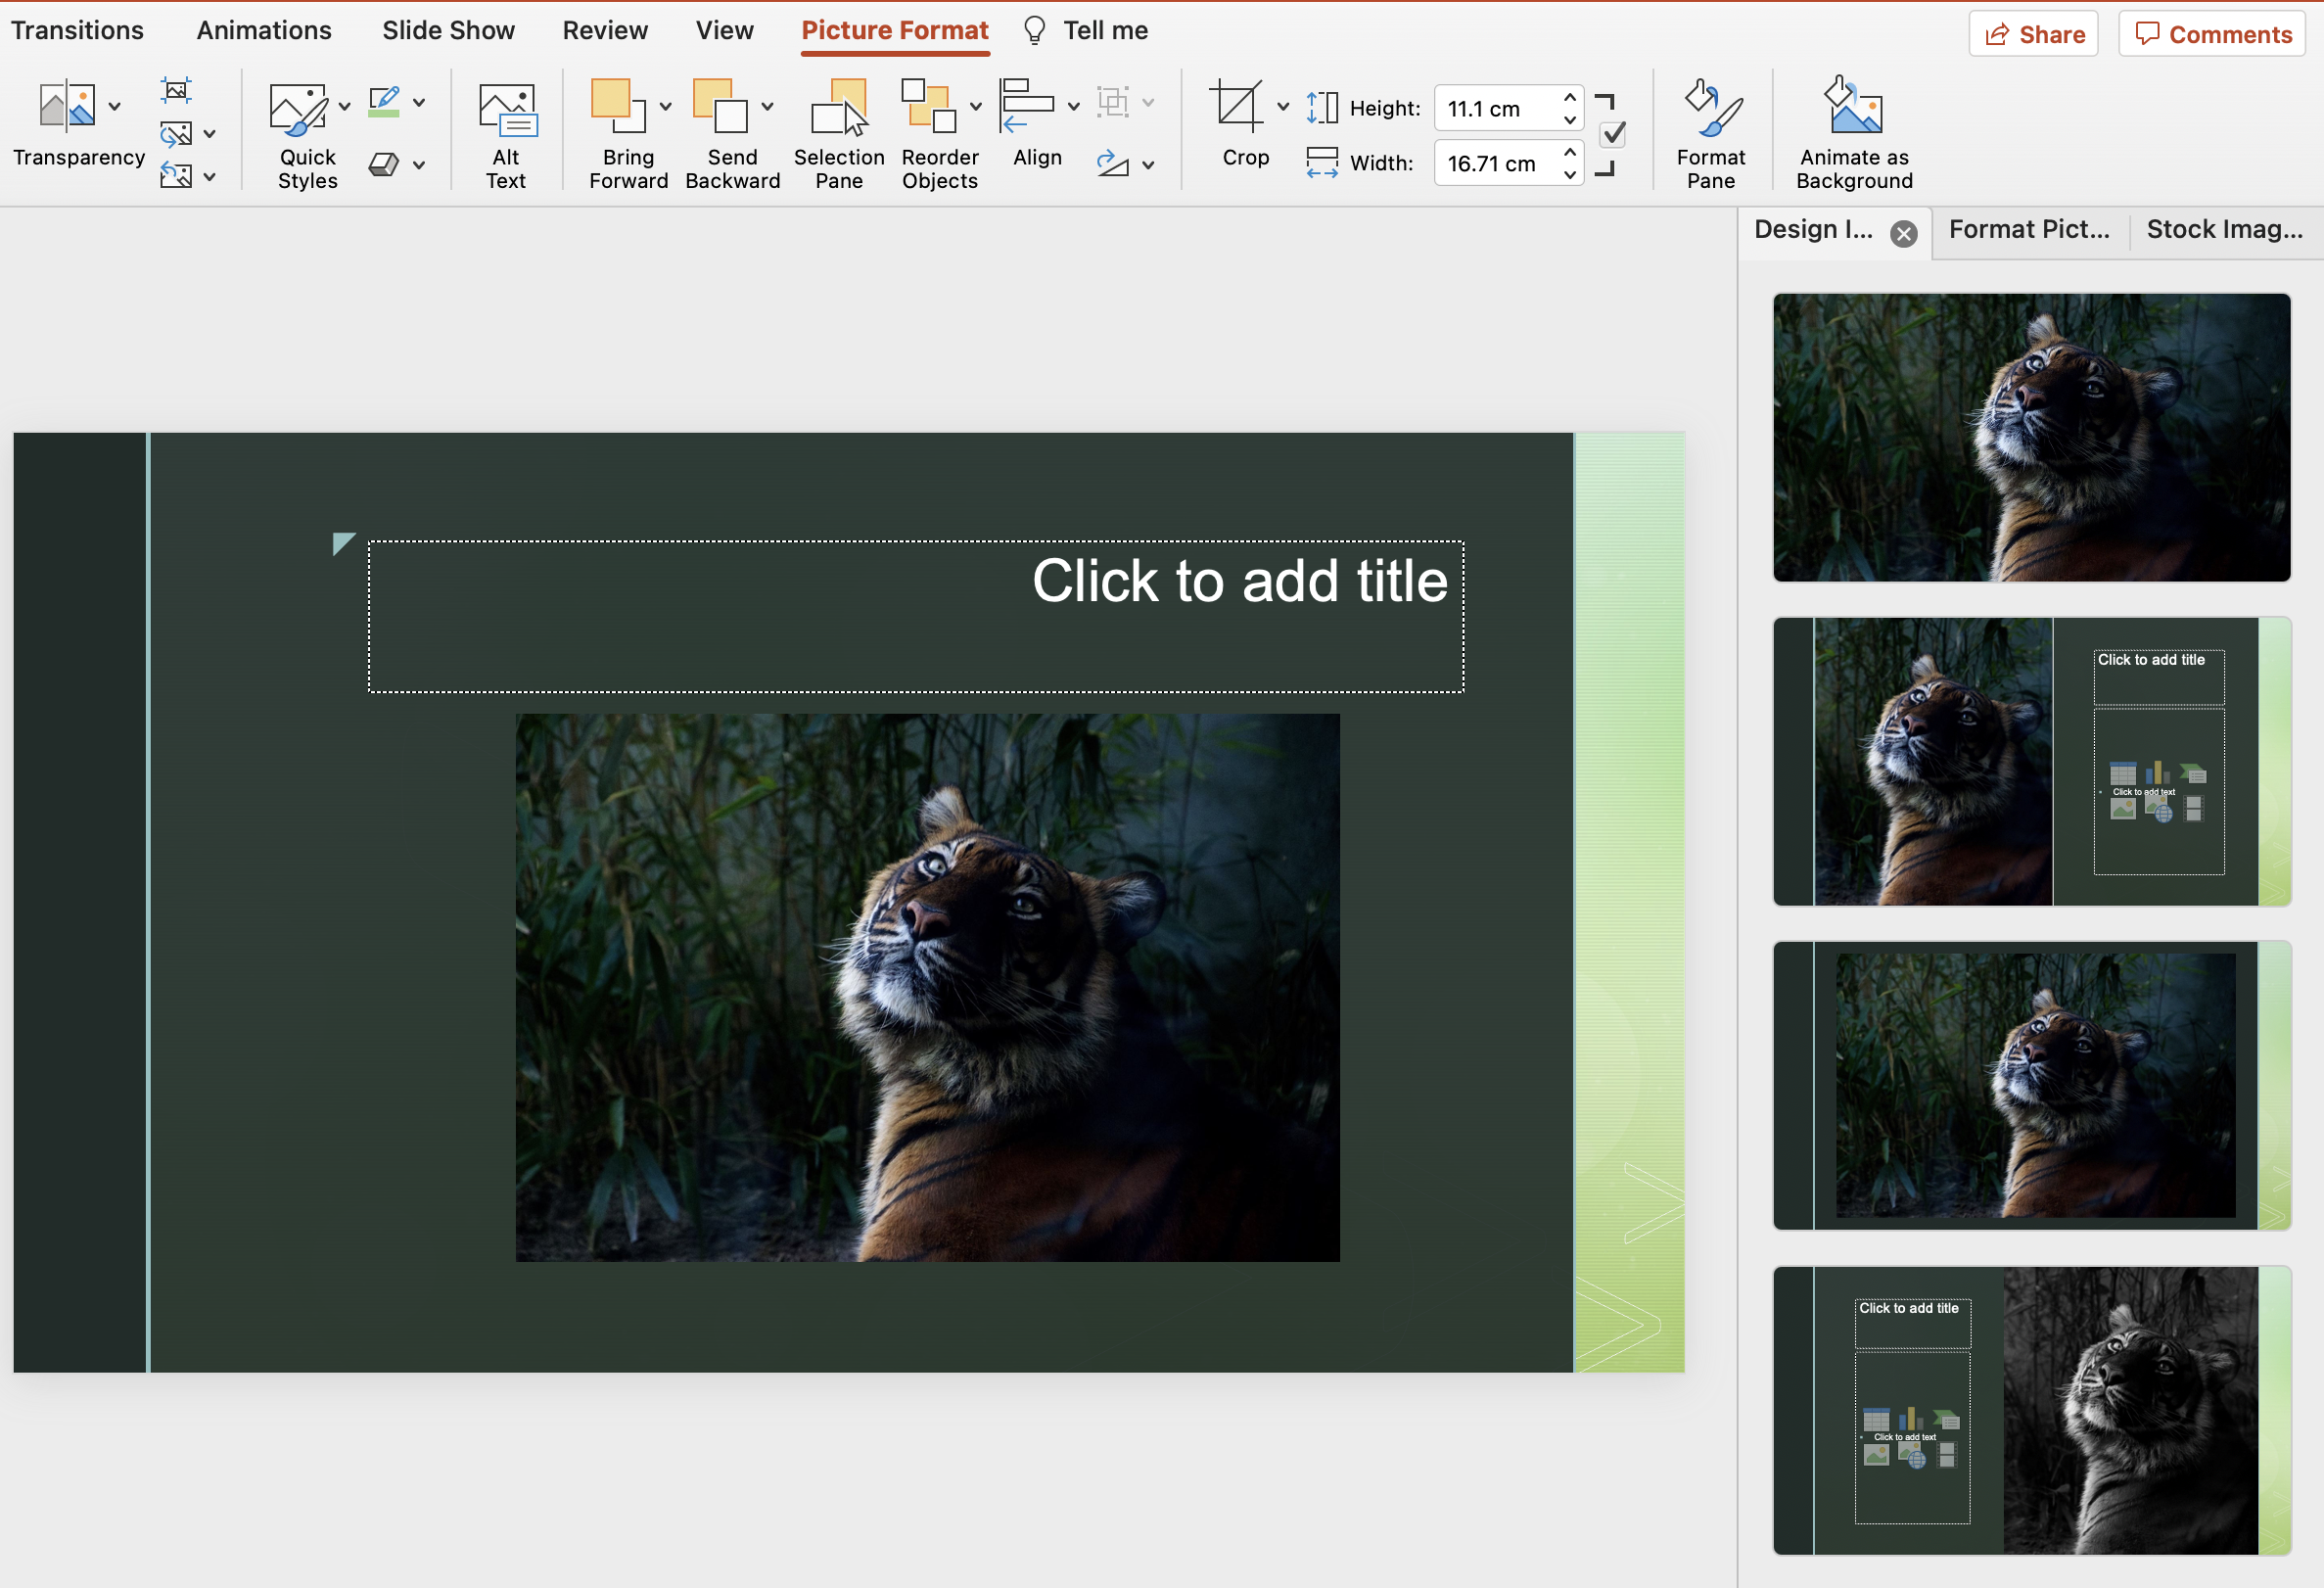
Task: Switch to Format Picture pane tab
Action: point(2029,230)
